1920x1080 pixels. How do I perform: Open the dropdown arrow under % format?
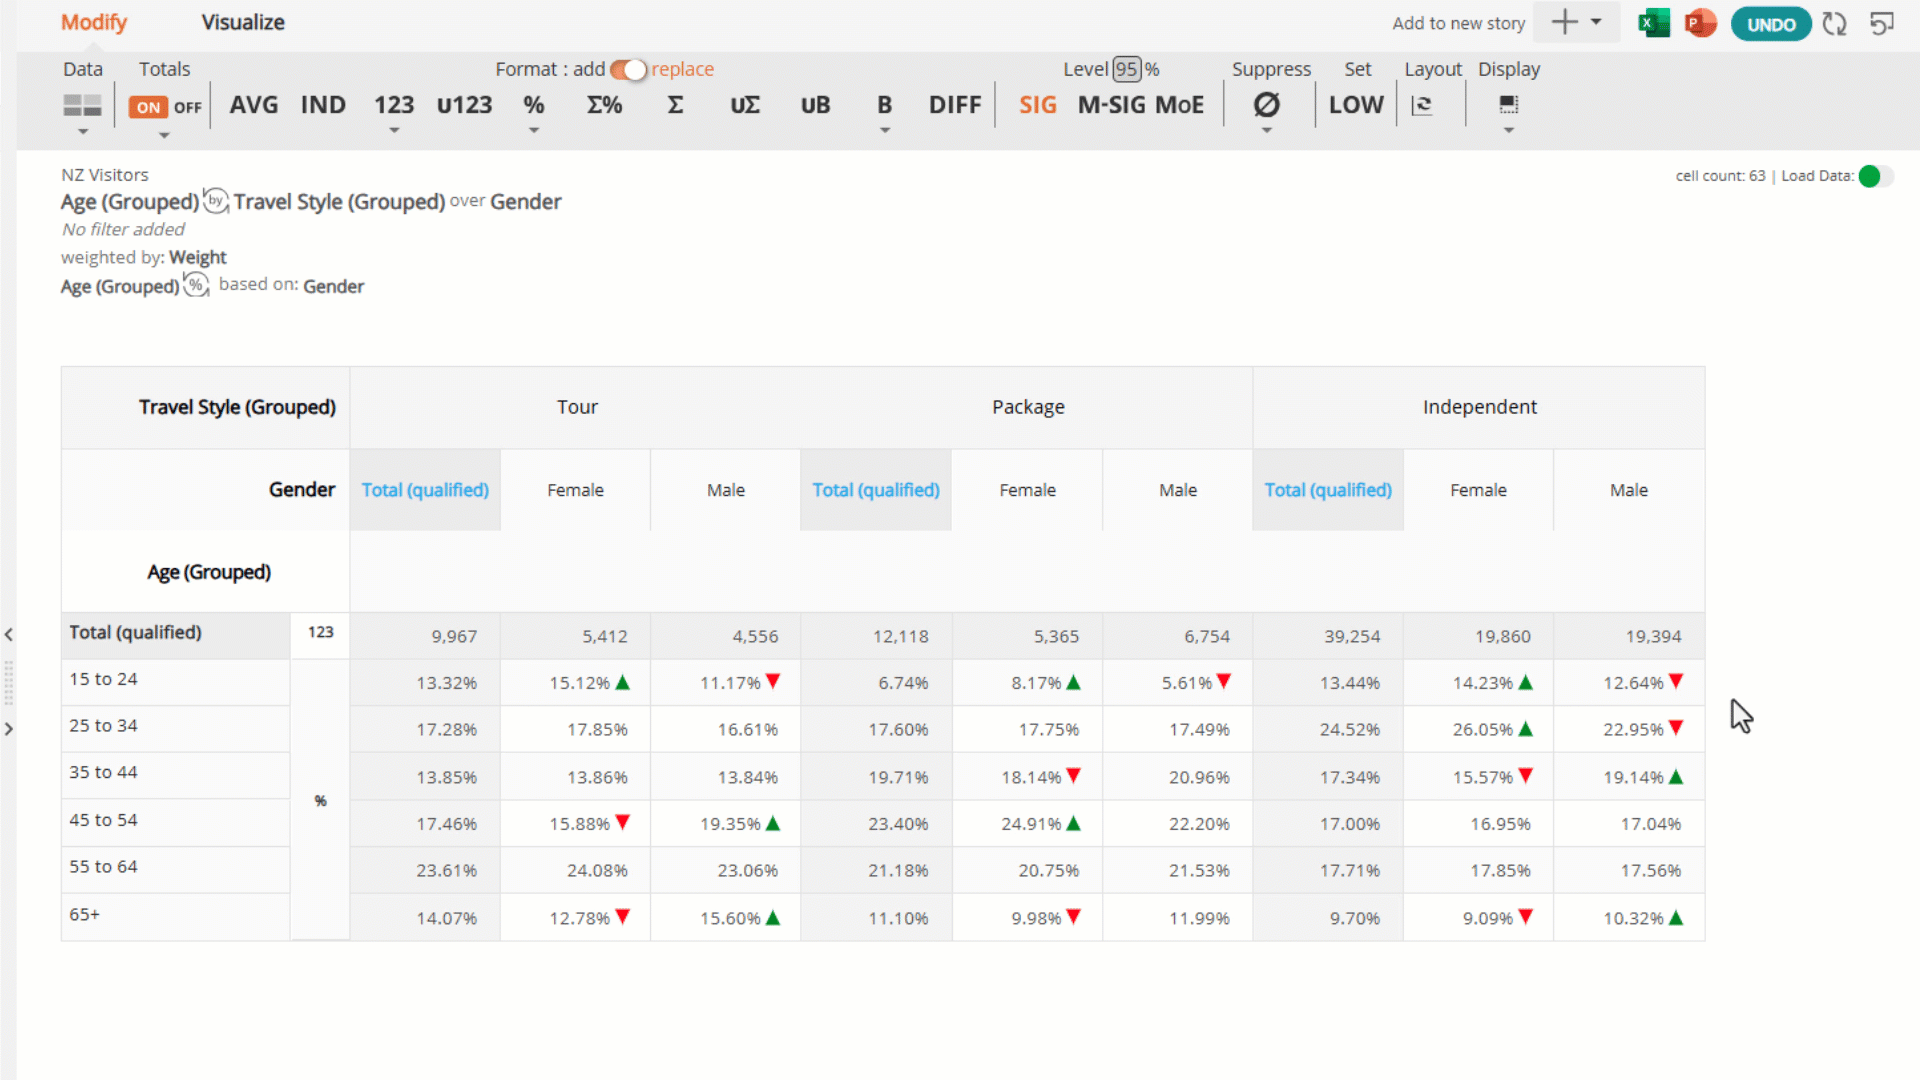(x=534, y=131)
